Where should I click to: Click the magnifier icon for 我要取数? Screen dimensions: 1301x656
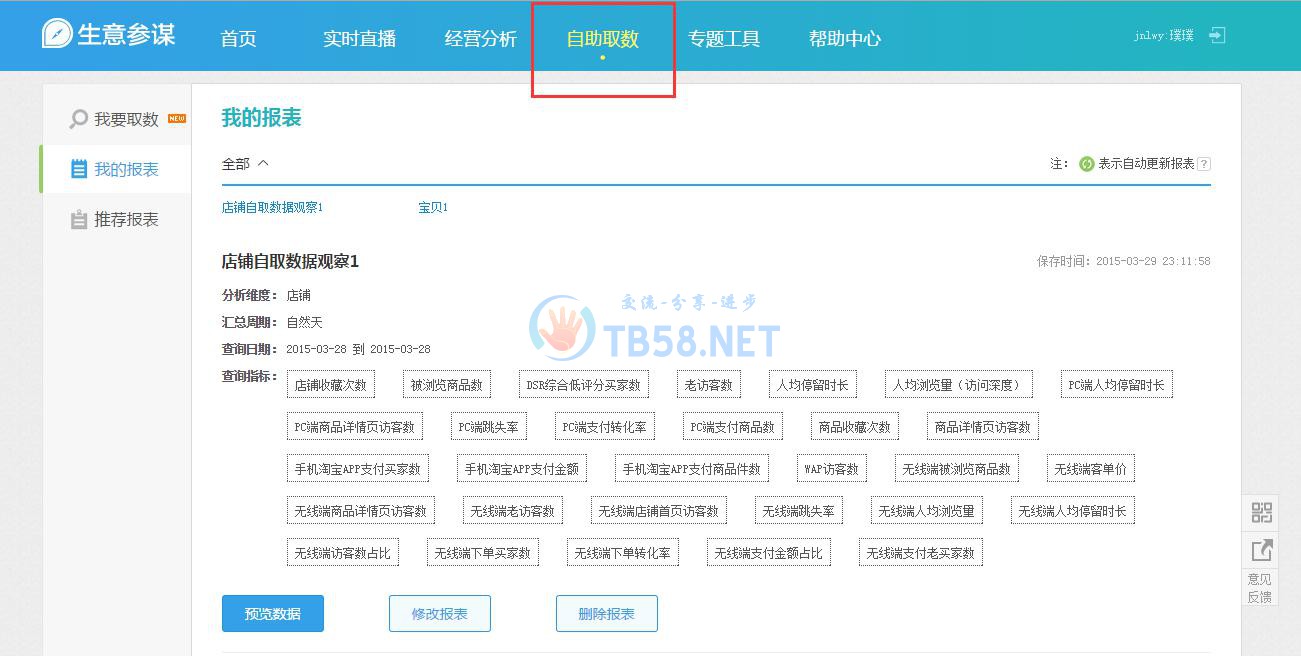point(78,120)
